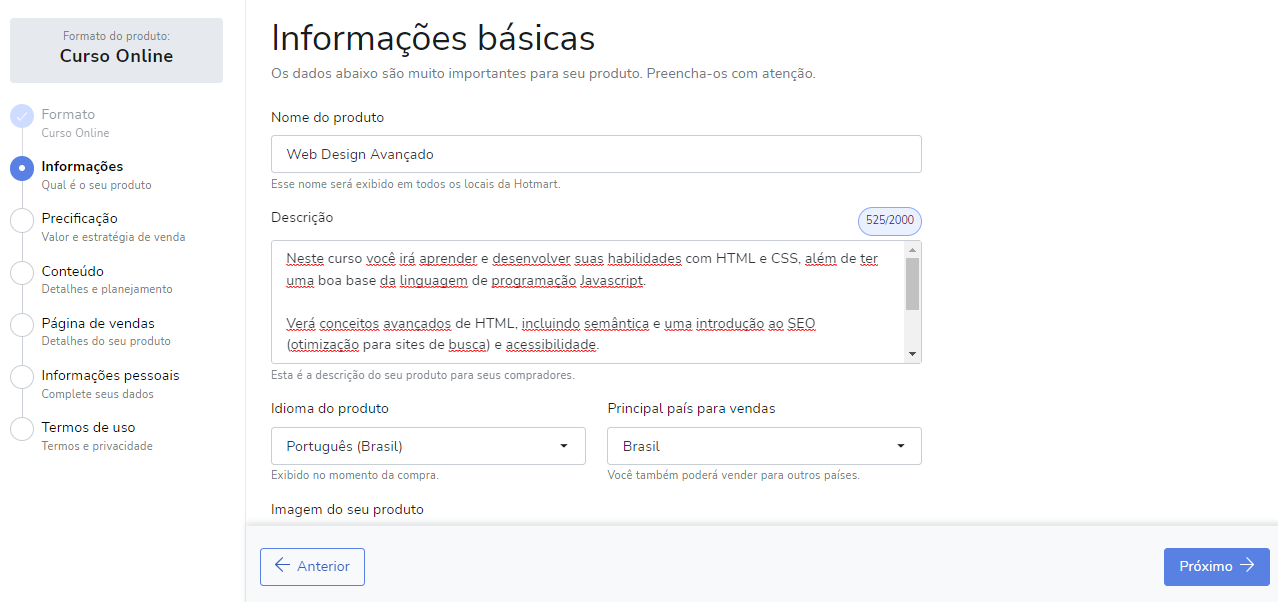
Task: Click the Nome do produto input field
Action: [596, 154]
